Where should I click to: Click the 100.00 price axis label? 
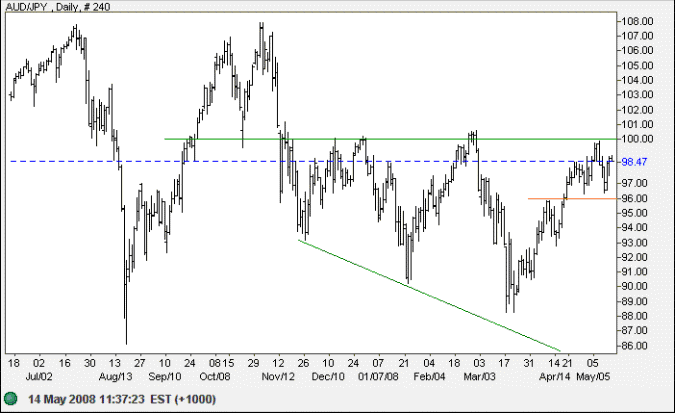coord(637,139)
